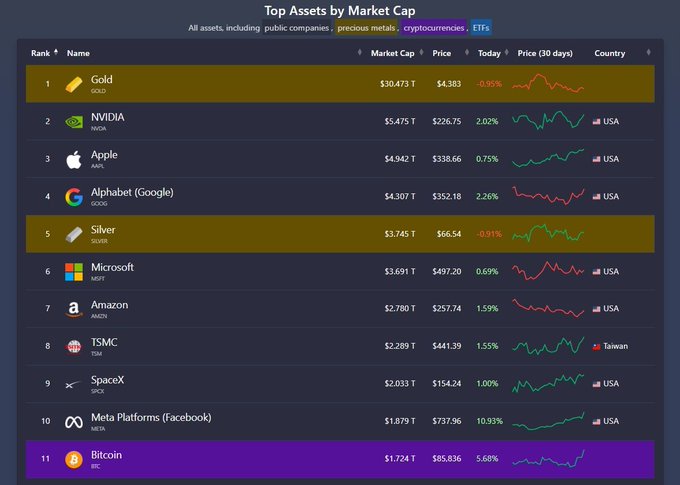Sort by Market Cap column arrows
Image resolution: width=680 pixels, height=485 pixels.
click(421, 52)
